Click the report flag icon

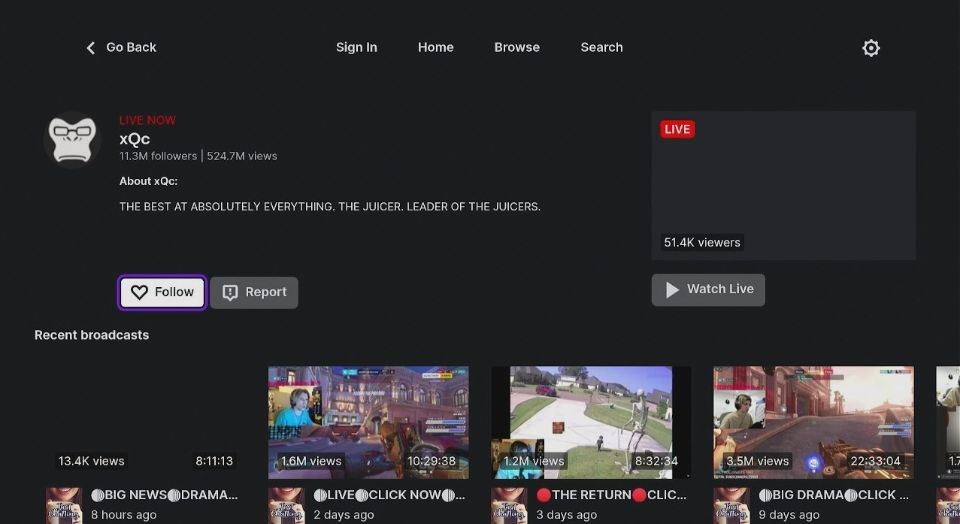[x=230, y=293]
